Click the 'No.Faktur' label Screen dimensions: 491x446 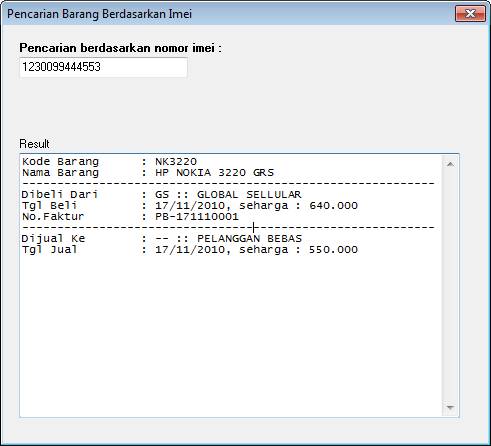pyautogui.click(x=53, y=216)
